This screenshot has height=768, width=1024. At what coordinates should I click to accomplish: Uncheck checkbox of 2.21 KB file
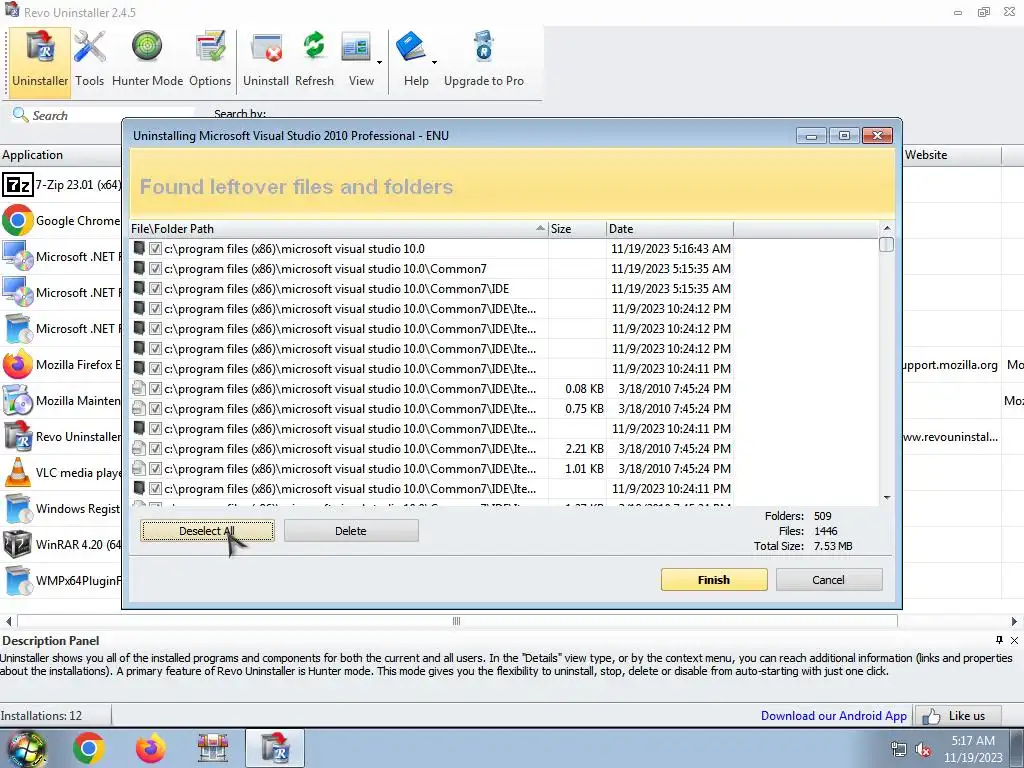coord(155,449)
